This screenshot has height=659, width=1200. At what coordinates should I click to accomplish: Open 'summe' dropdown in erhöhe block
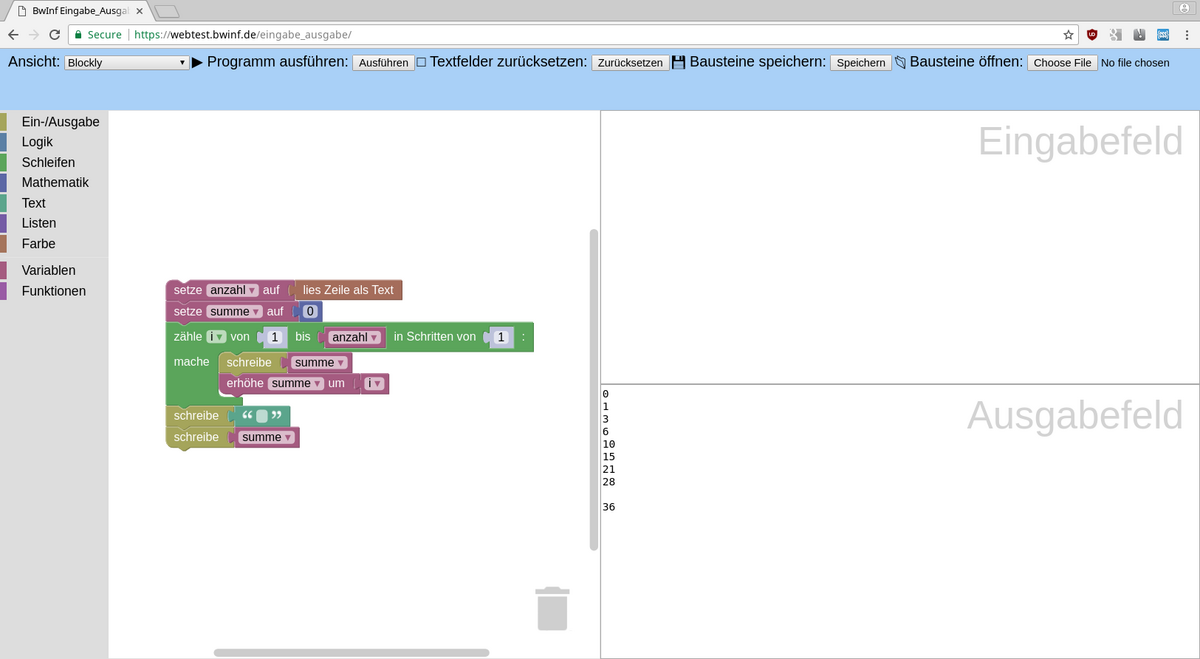tap(296, 383)
